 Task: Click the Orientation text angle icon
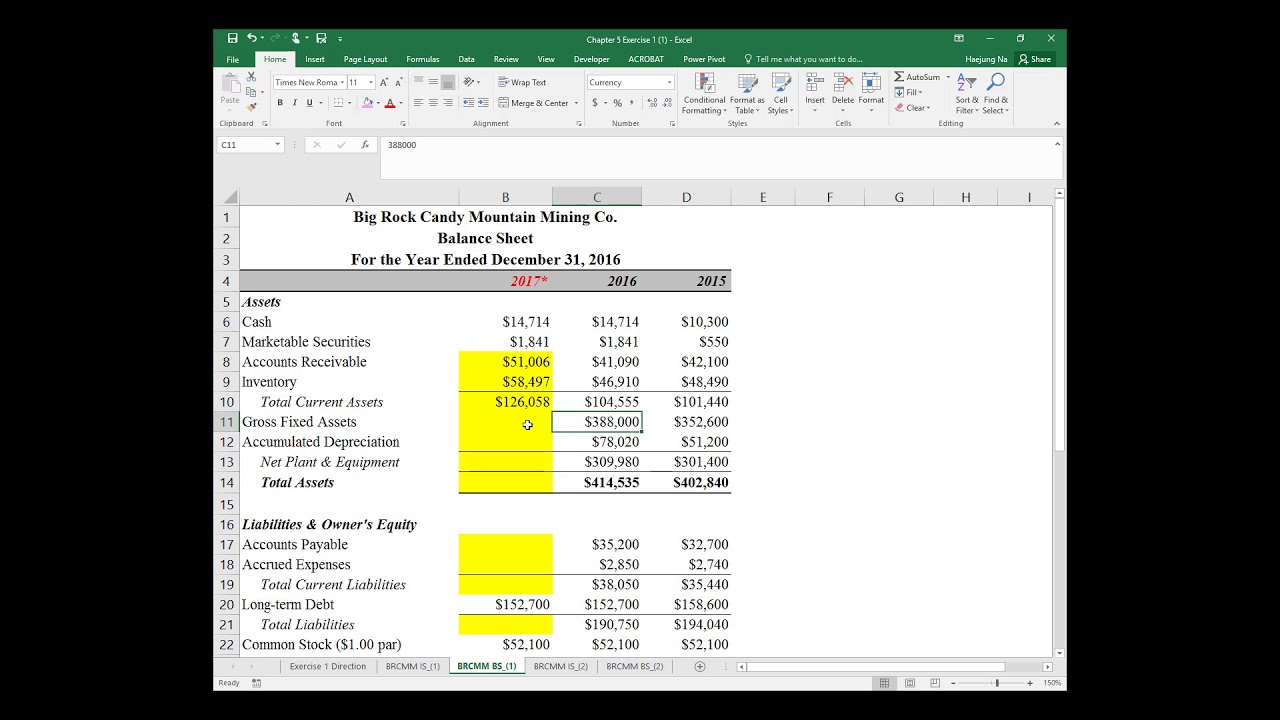pyautogui.click(x=469, y=82)
